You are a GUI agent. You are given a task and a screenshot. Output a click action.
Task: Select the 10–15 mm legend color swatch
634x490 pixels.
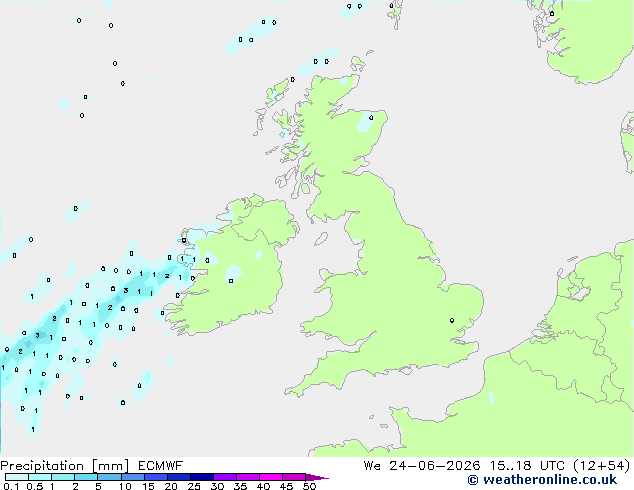[132, 477]
